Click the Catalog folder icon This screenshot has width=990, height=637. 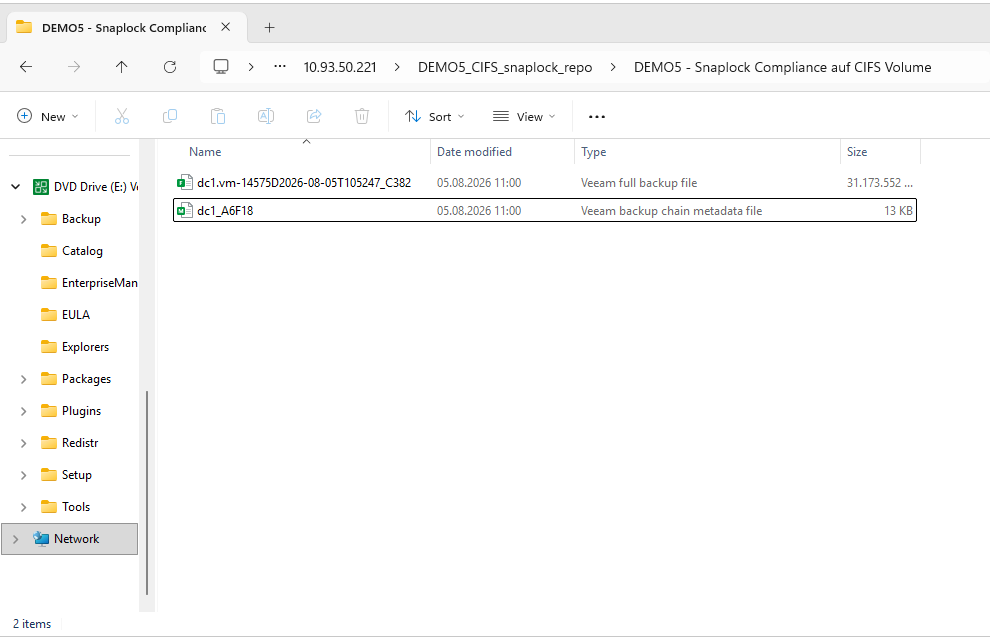click(x=49, y=251)
